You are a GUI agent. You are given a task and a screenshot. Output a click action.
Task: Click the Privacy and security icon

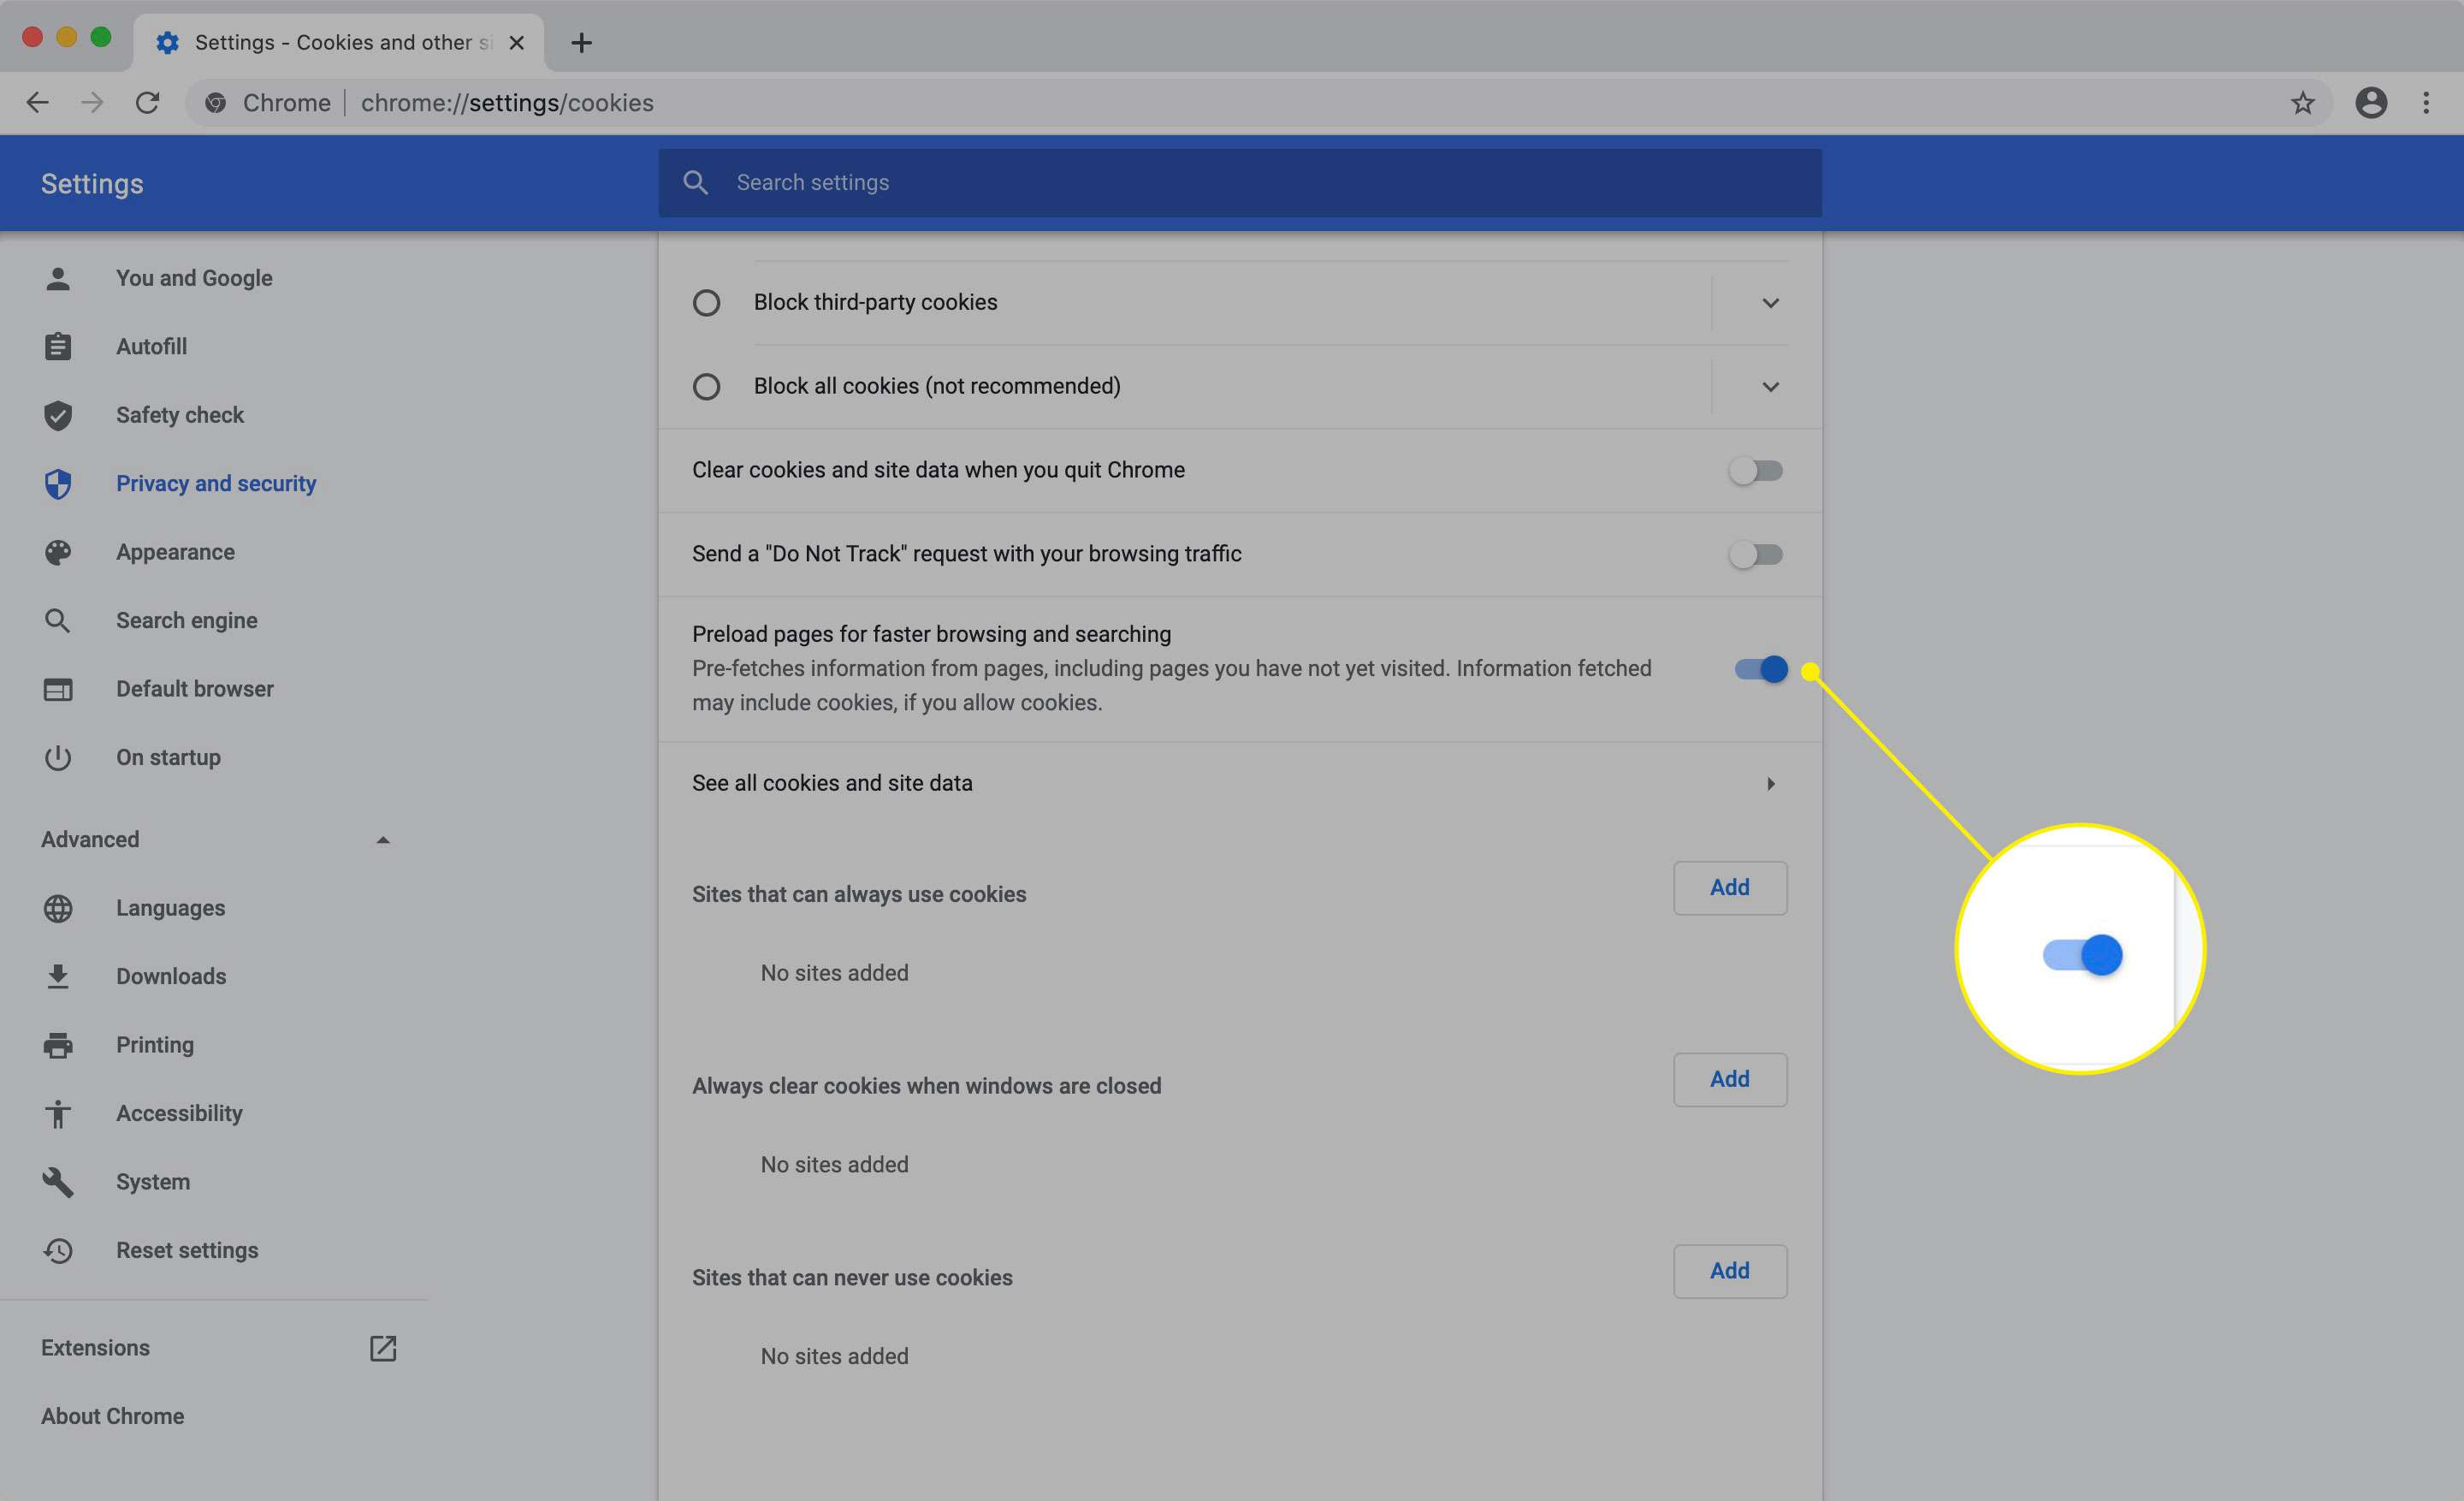[60, 482]
